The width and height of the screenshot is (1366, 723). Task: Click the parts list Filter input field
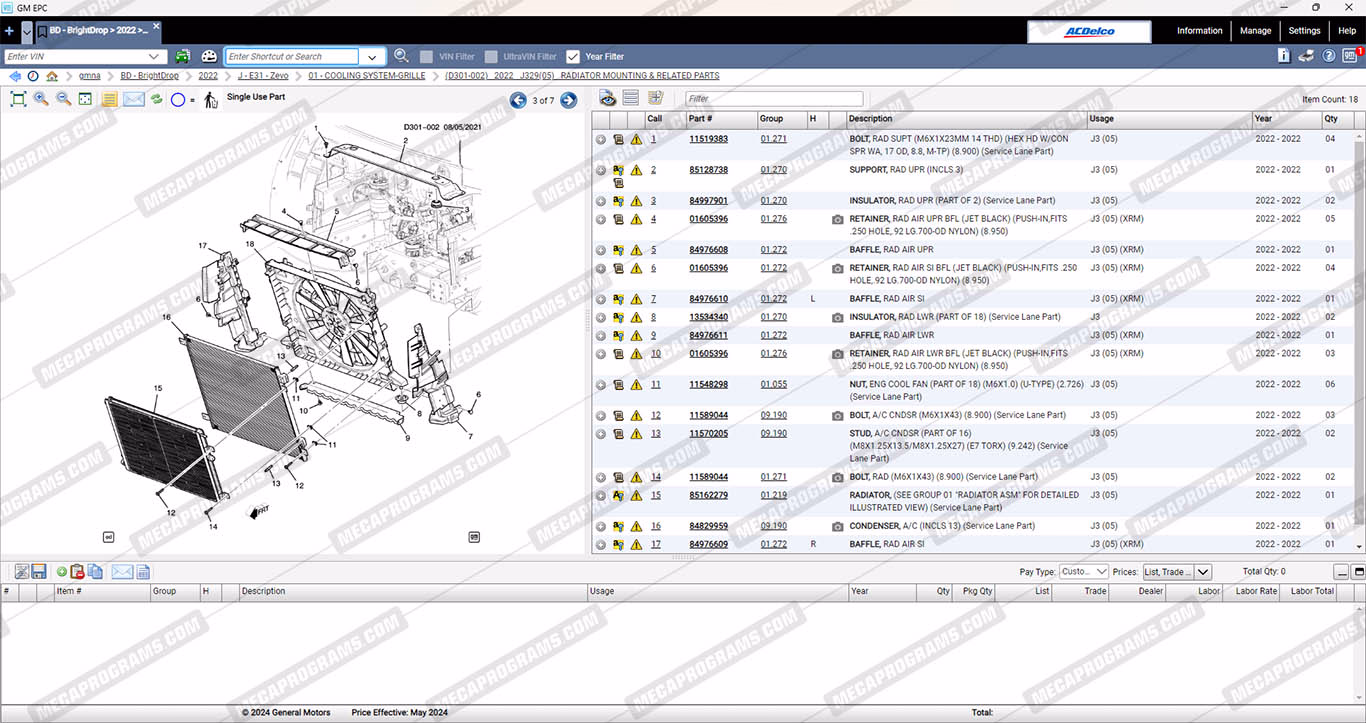(773, 99)
